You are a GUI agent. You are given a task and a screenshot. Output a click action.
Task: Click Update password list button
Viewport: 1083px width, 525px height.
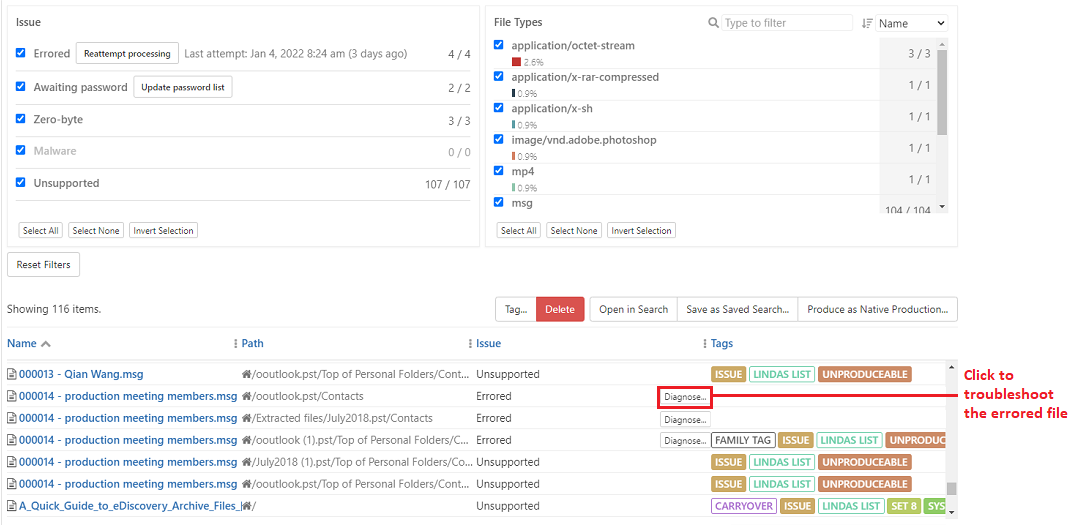183,87
